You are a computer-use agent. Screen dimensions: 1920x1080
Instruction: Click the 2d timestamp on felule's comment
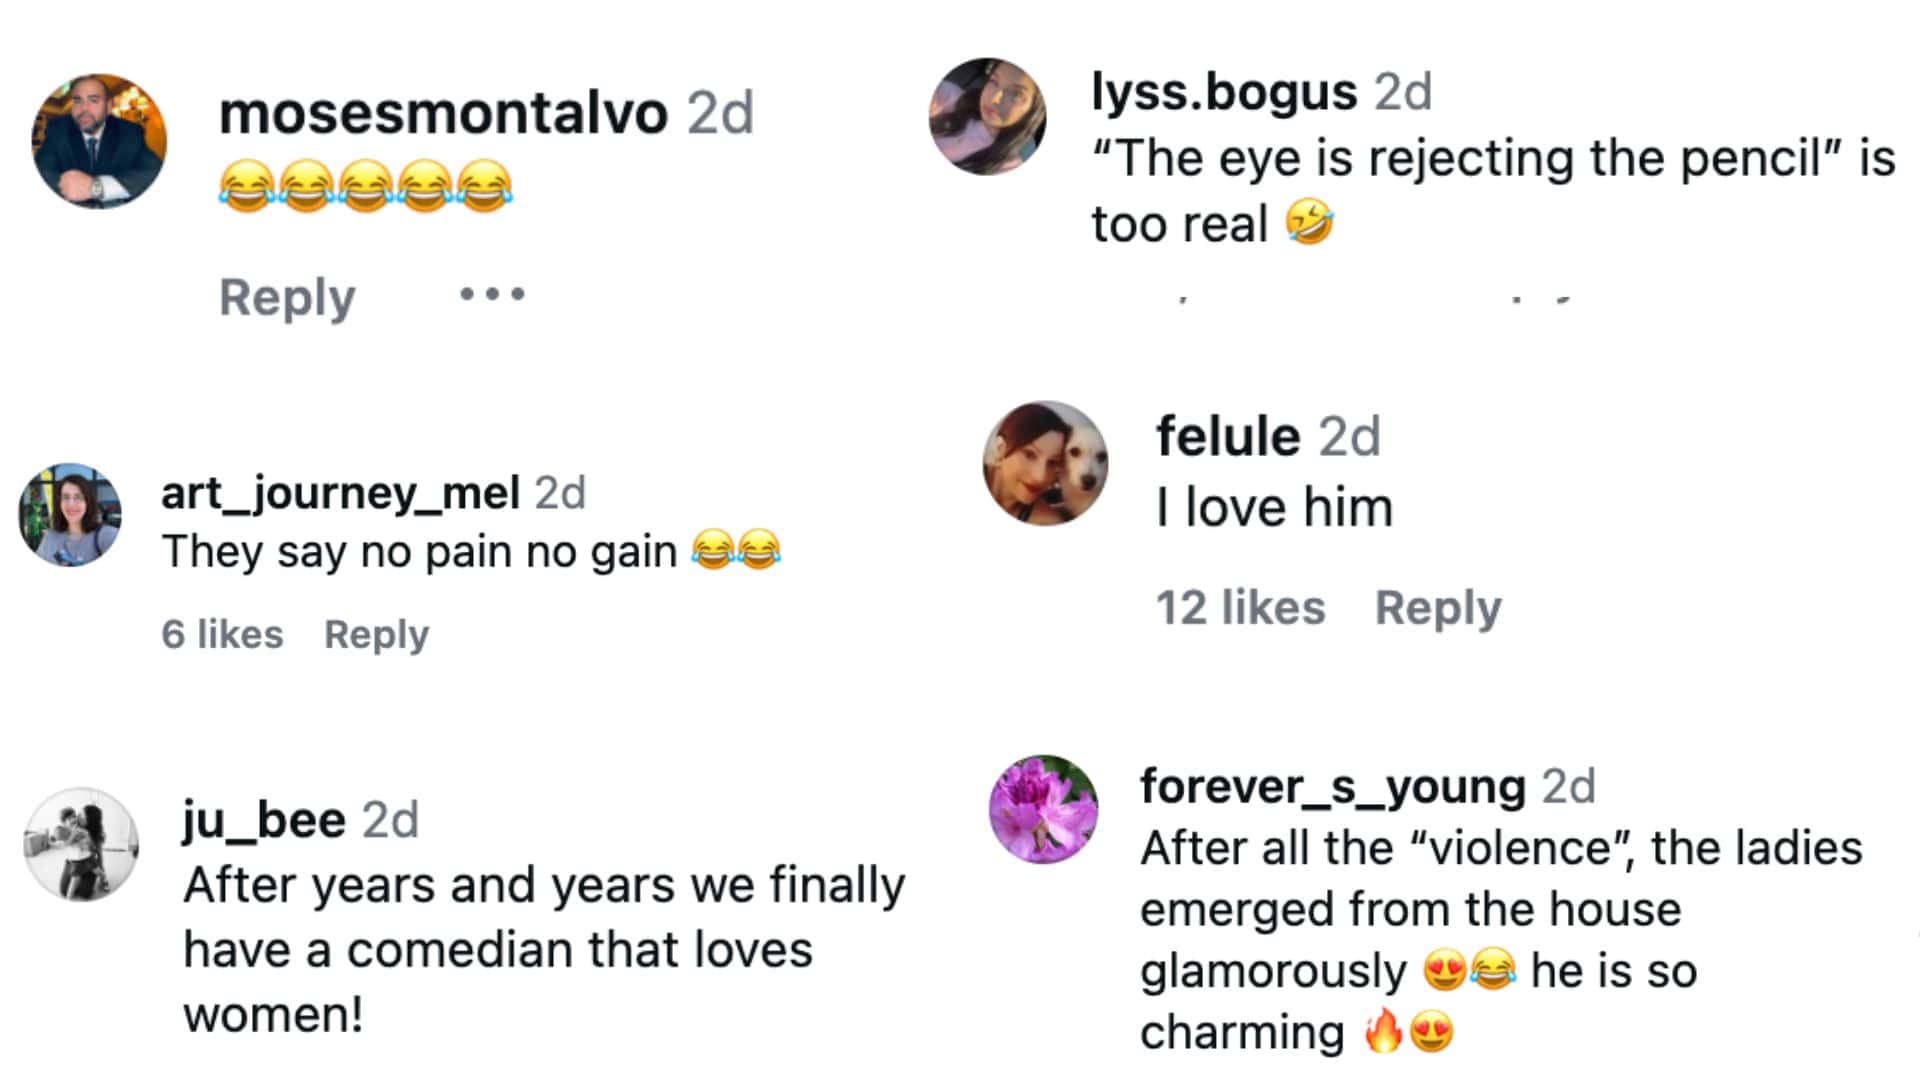coord(1345,435)
